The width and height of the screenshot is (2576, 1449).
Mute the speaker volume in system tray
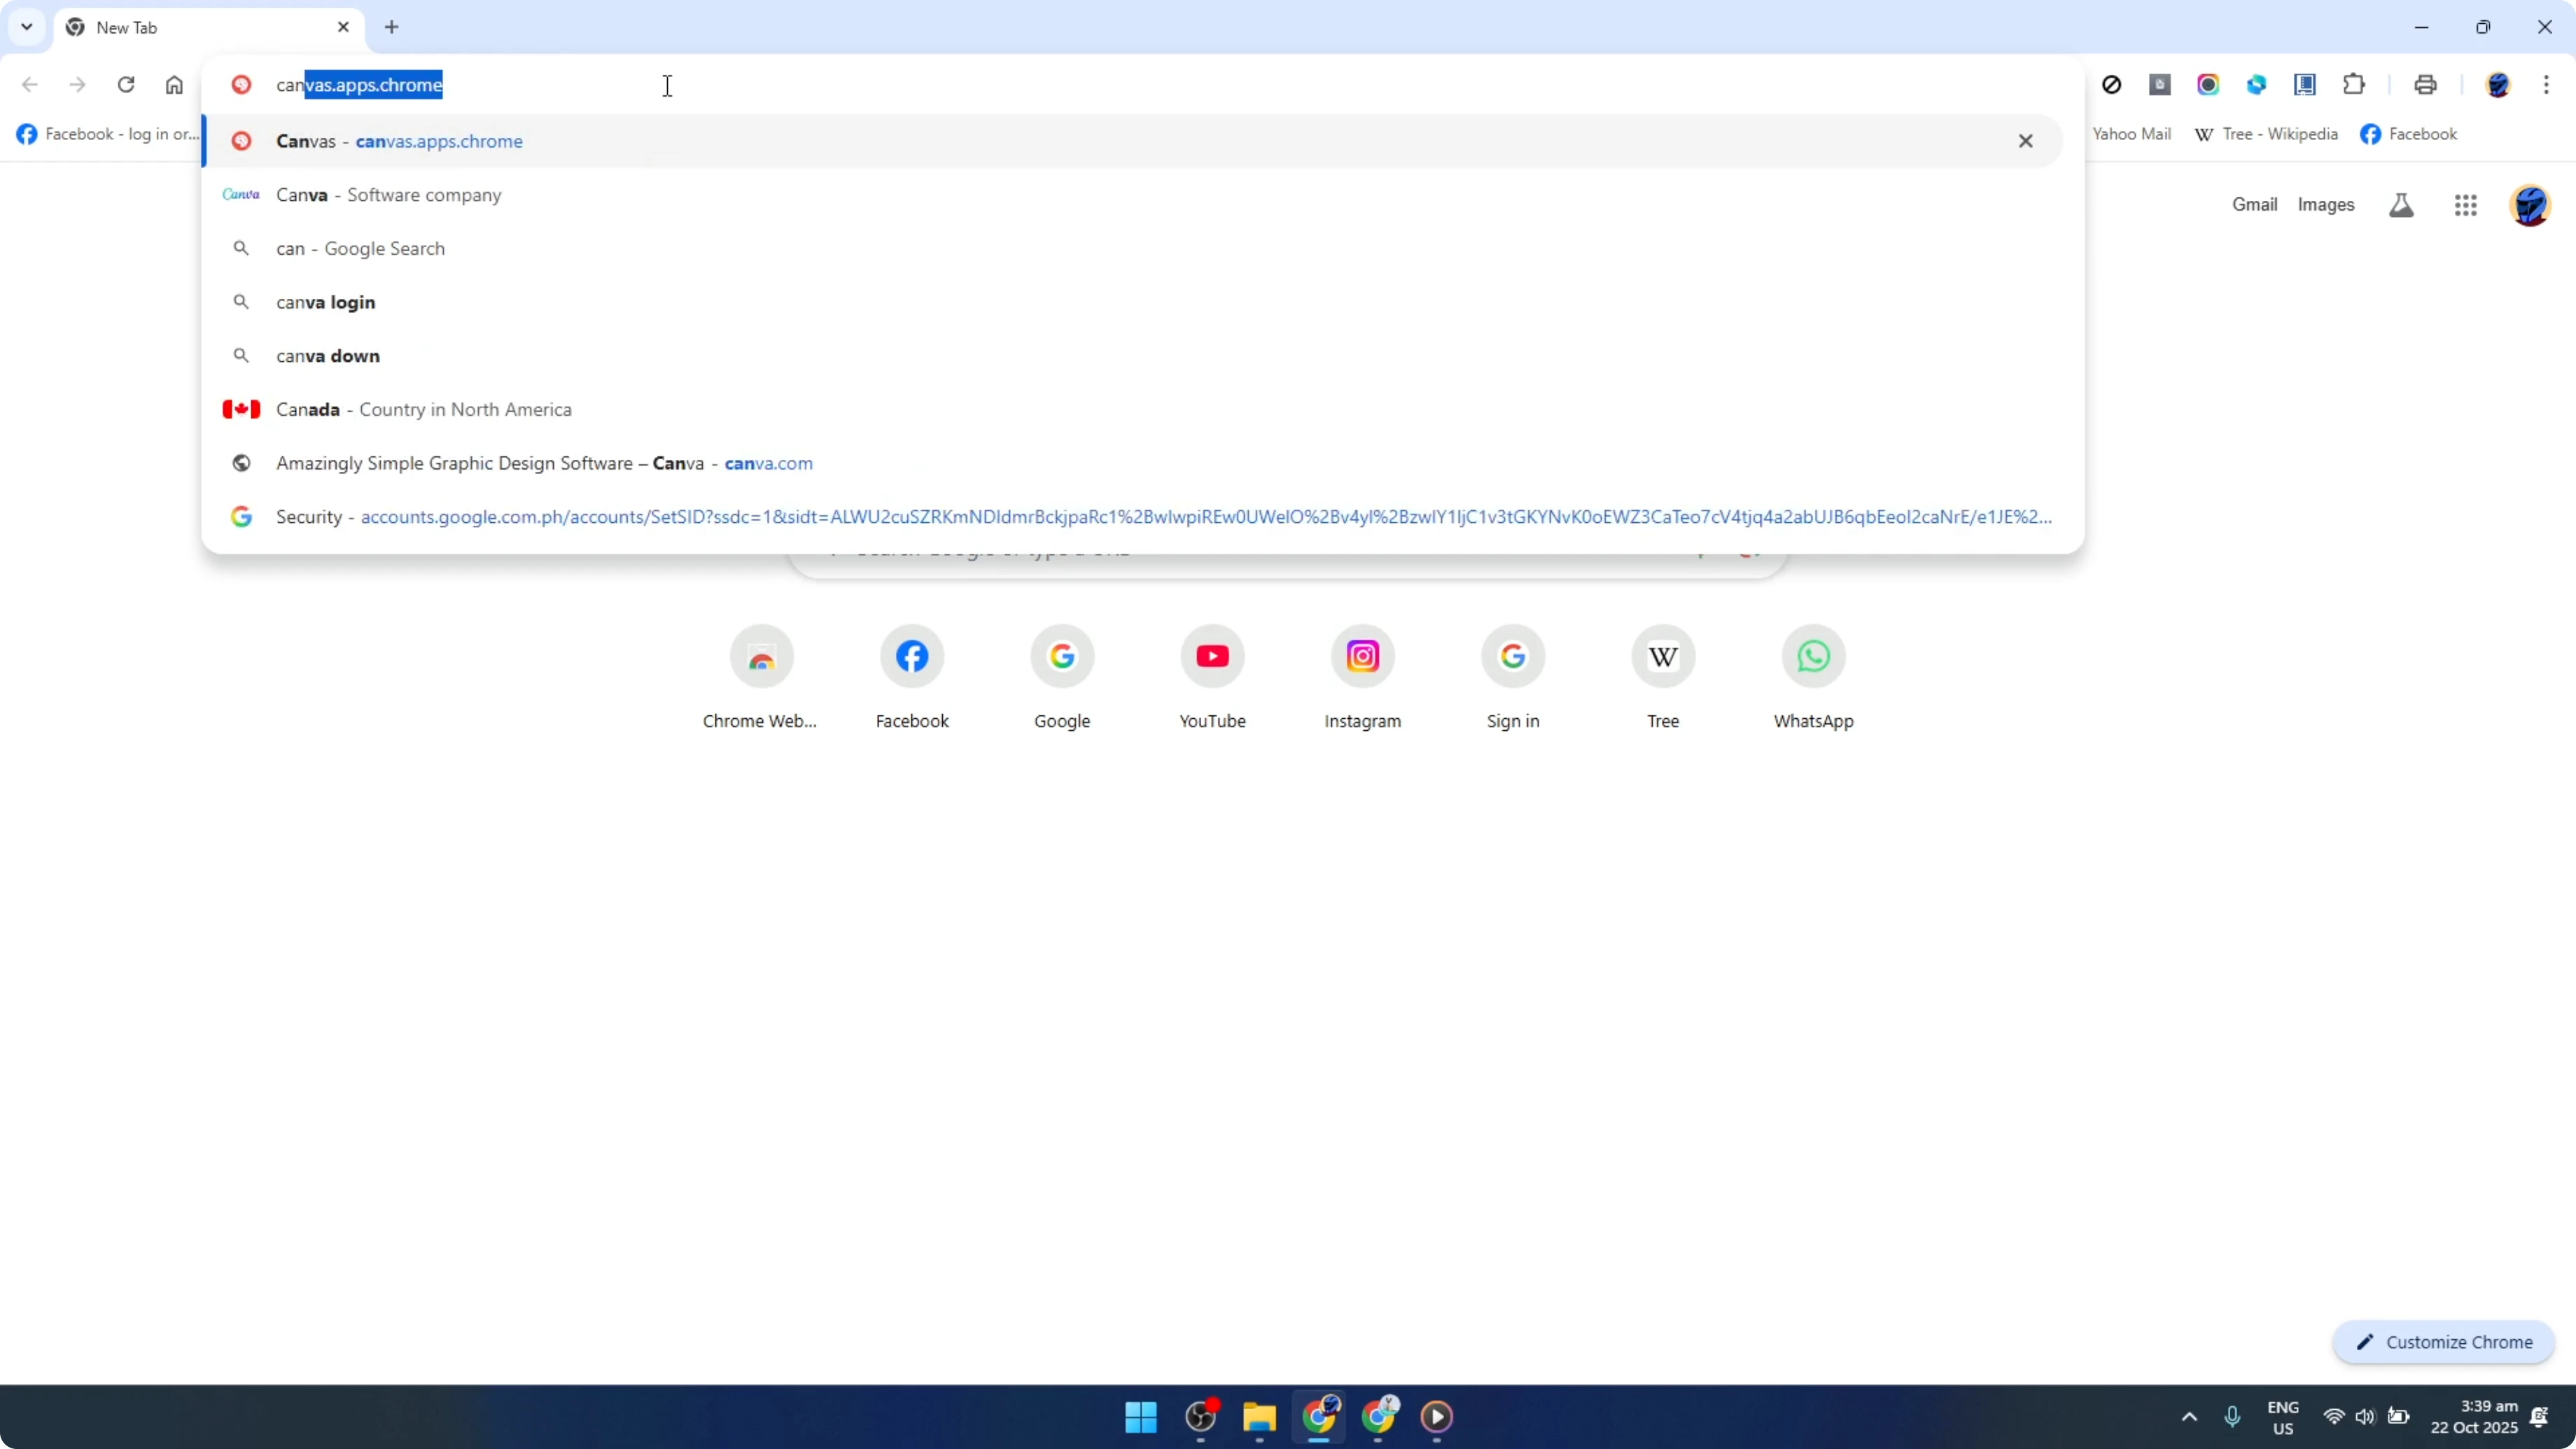2366,1417
